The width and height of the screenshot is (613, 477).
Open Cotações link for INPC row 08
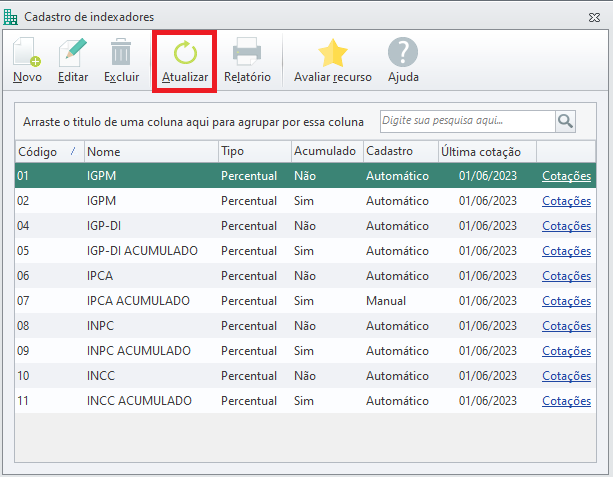pyautogui.click(x=566, y=326)
